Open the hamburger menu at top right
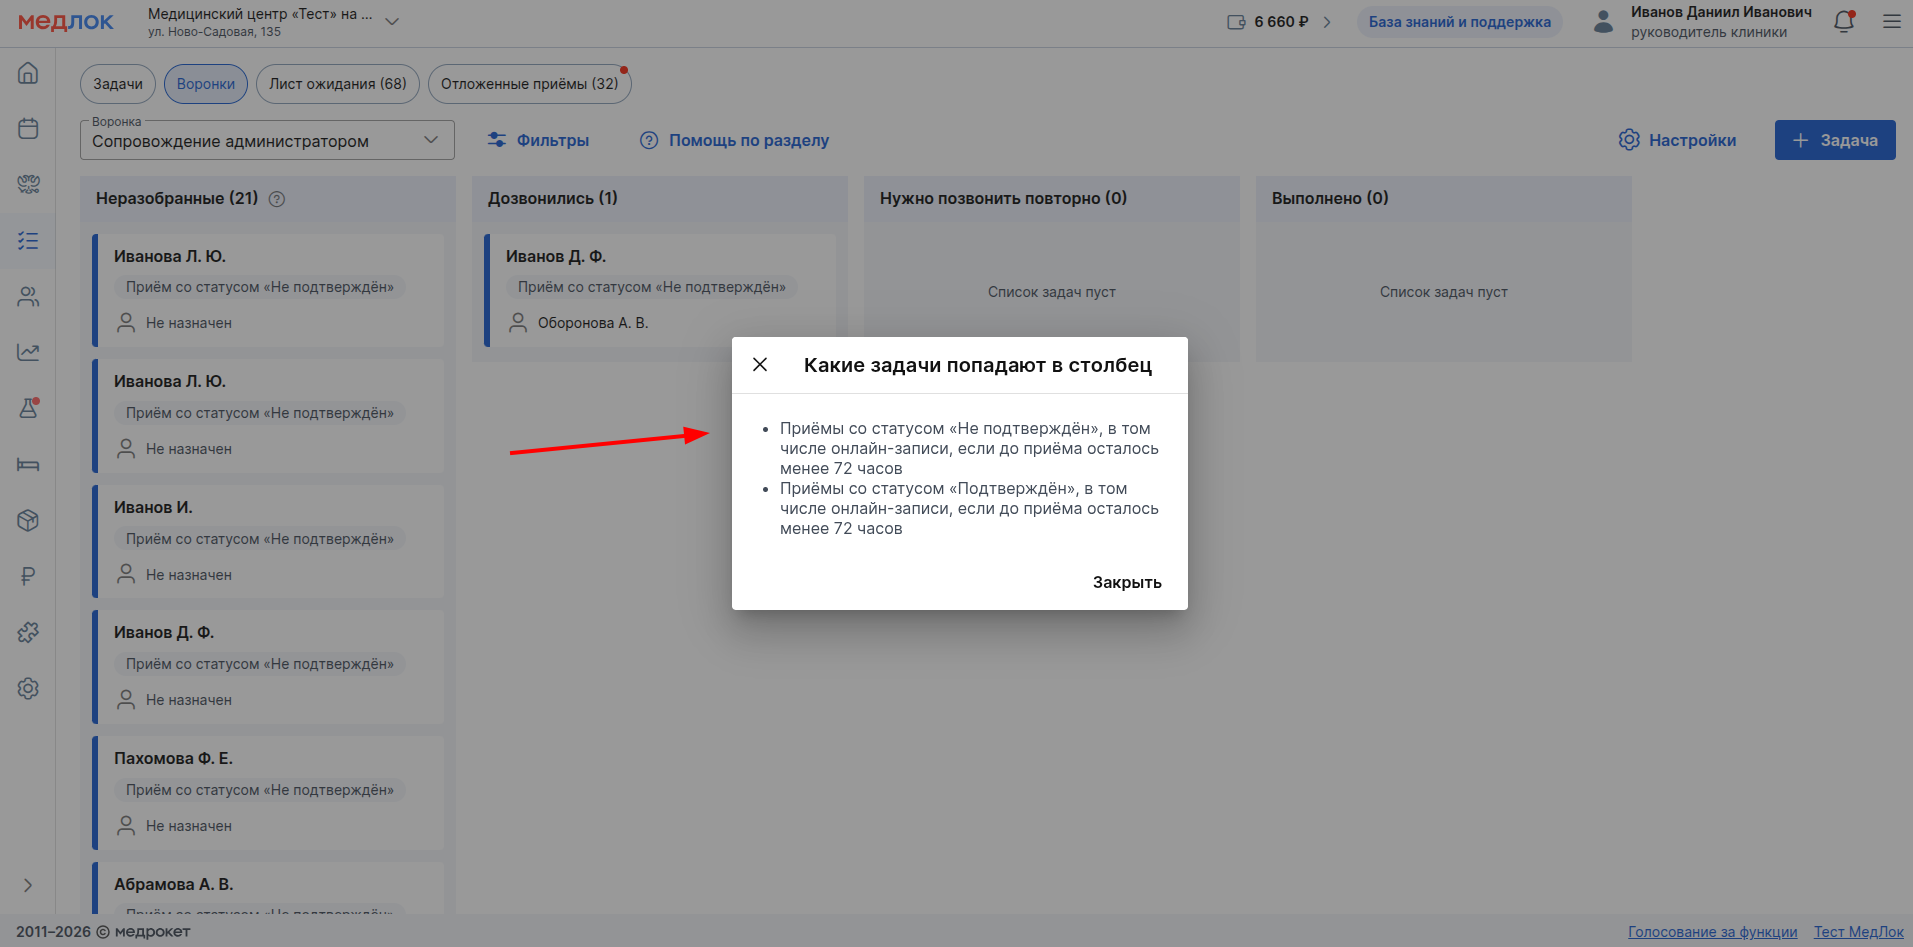This screenshot has height=947, width=1913. [x=1891, y=22]
